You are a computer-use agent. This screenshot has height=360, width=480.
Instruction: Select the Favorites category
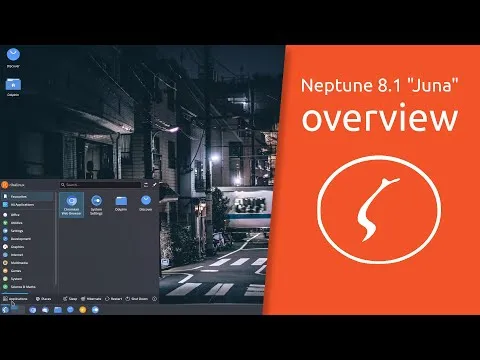(x=28, y=197)
